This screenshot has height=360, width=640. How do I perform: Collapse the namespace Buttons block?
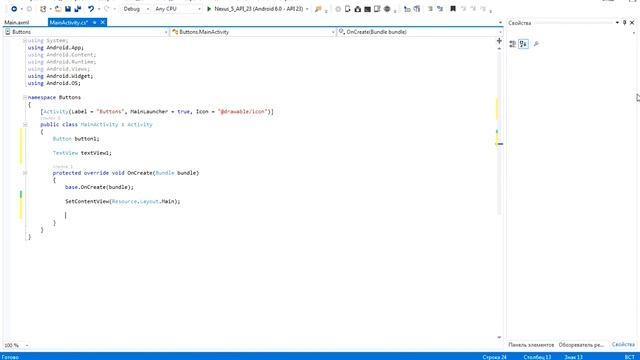25,97
